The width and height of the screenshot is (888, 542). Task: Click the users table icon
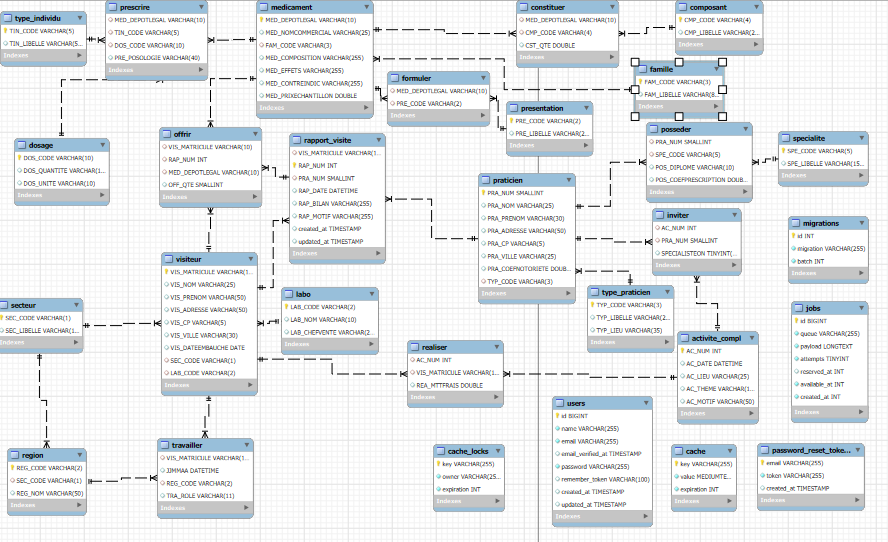[x=560, y=402]
